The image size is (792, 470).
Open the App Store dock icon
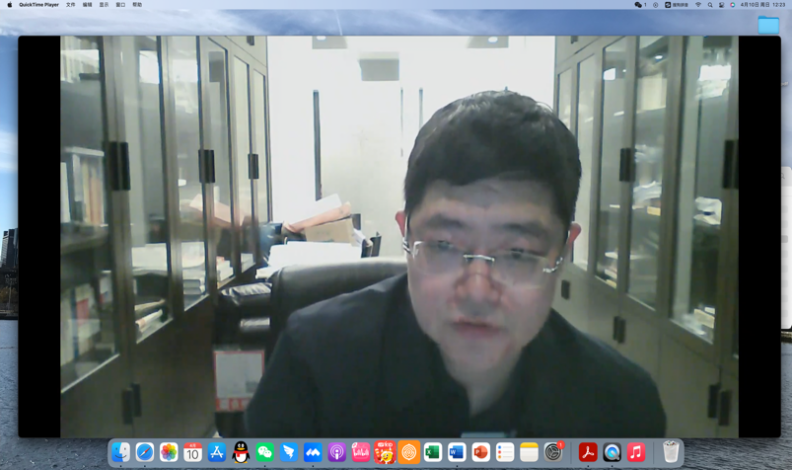[217, 452]
